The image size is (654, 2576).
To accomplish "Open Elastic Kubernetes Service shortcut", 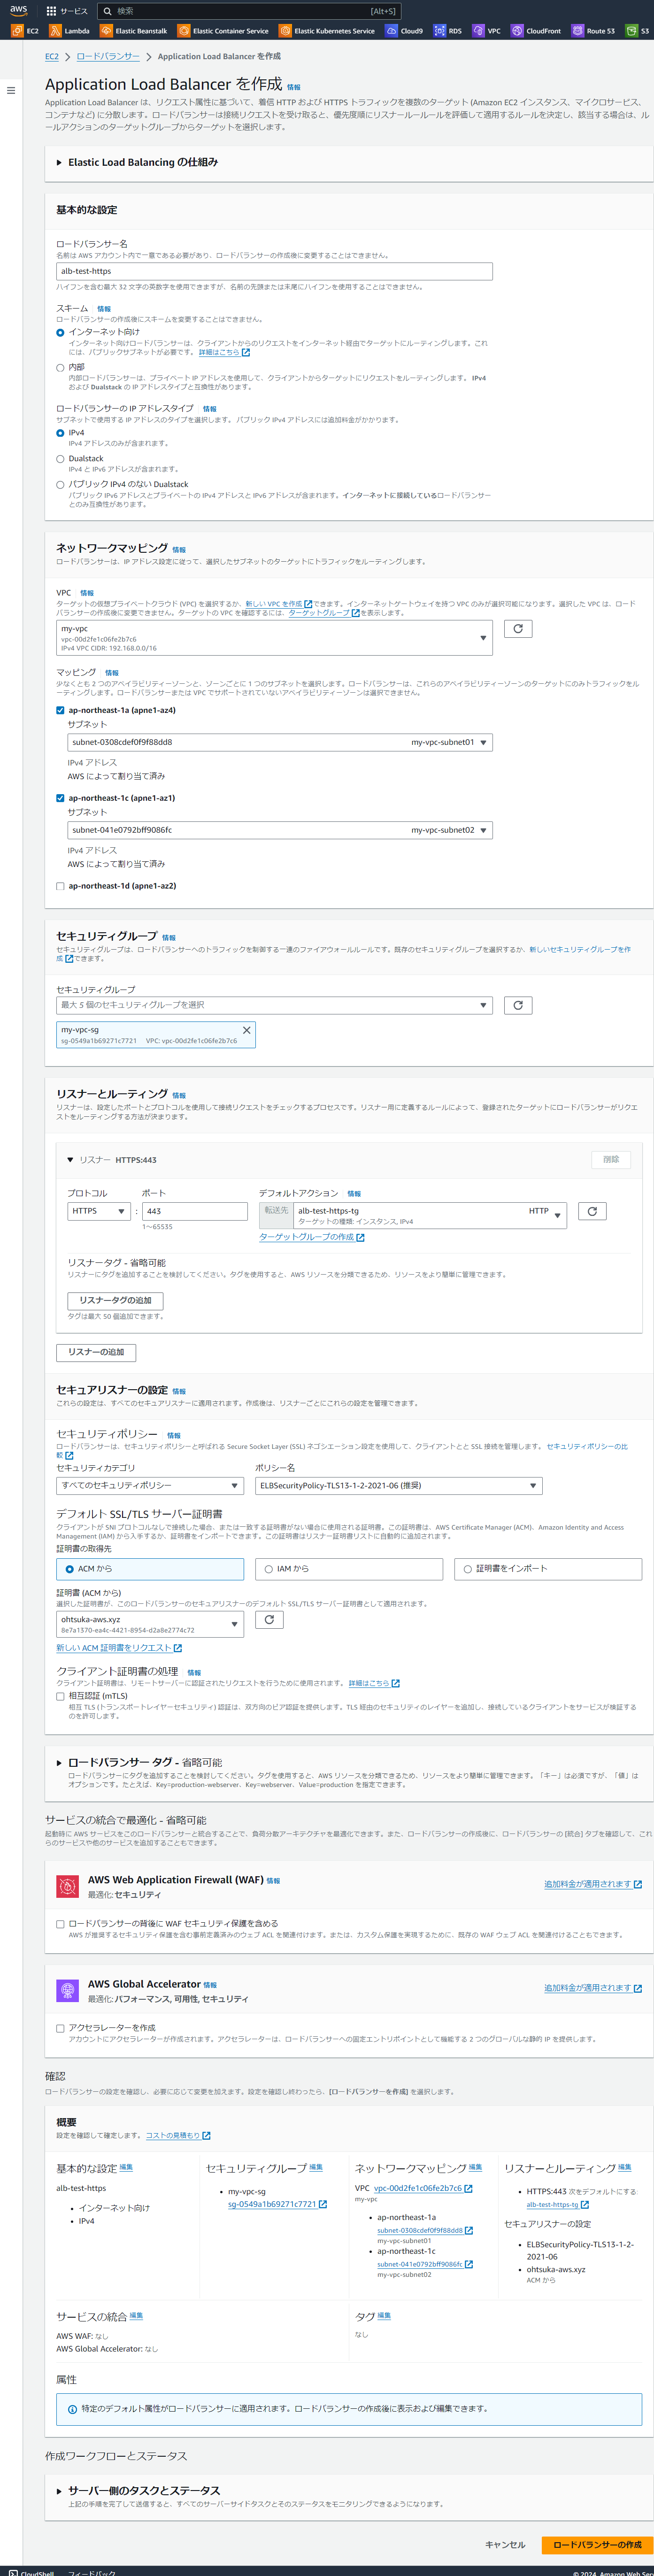I will 327,31.
